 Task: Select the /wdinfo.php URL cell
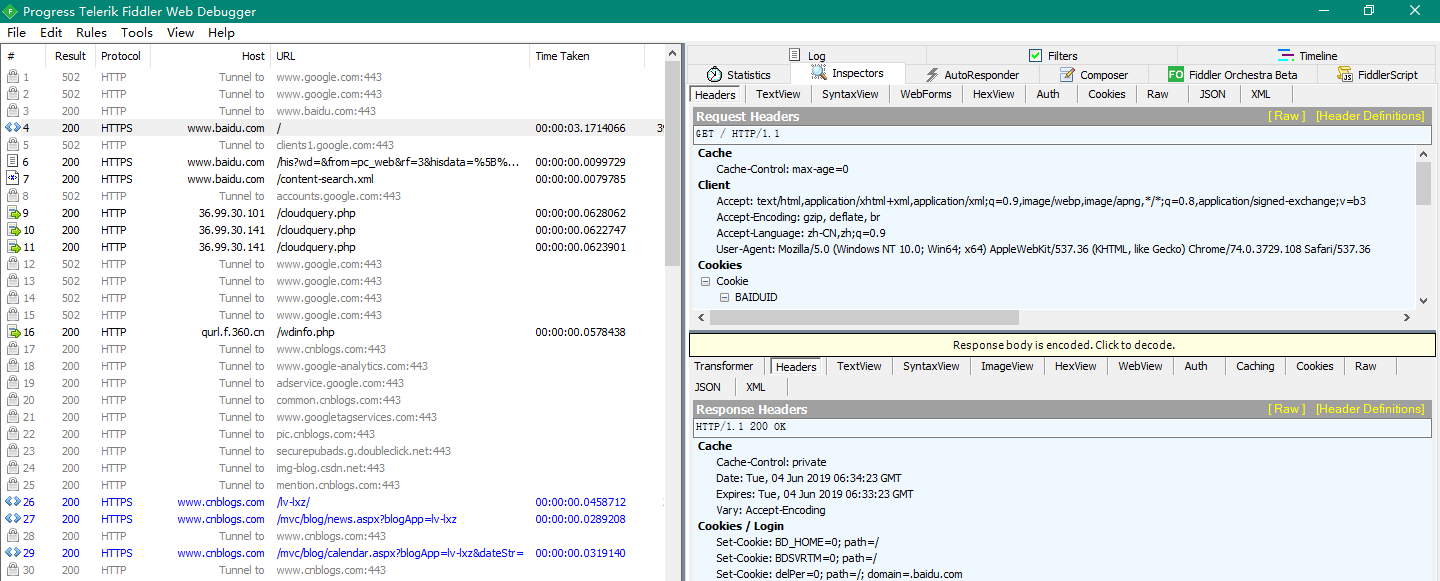pyautogui.click(x=305, y=332)
